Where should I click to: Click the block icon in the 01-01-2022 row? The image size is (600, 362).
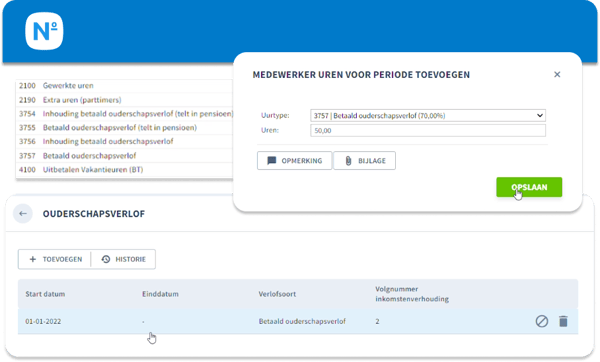(541, 321)
